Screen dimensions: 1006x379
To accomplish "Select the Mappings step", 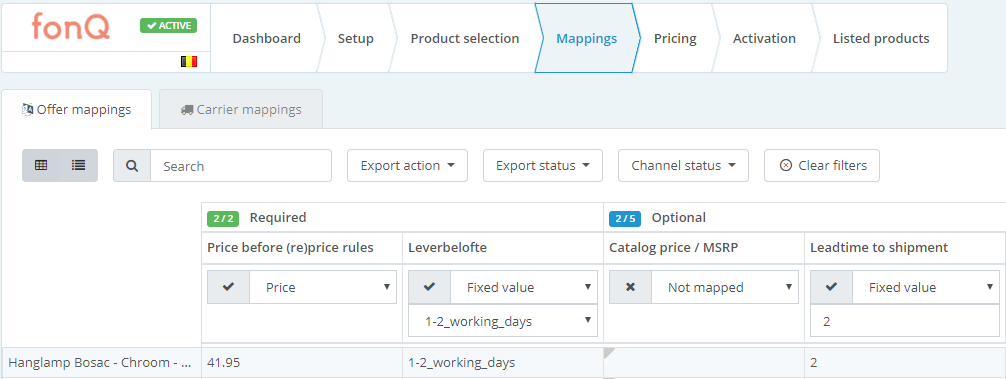I will coord(586,38).
